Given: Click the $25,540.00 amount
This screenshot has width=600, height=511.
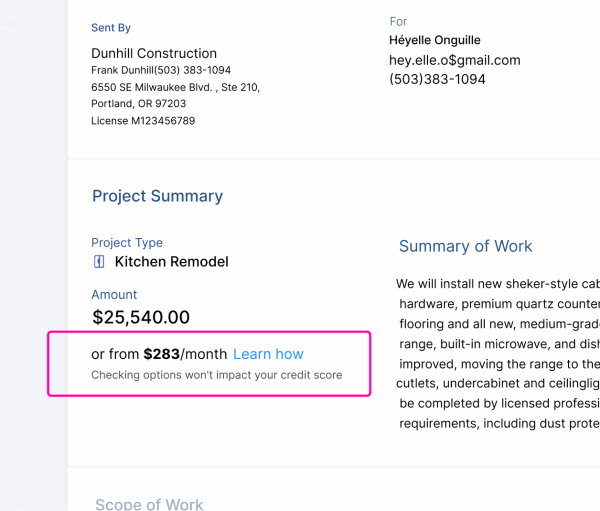Looking at the screenshot, I should point(140,317).
